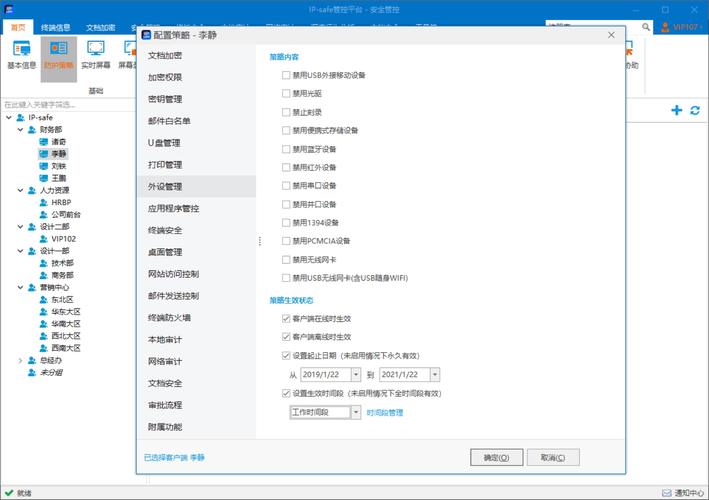Viewport: 709px width, 500px height.
Task: Click the blue plus add icon
Action: tap(677, 110)
